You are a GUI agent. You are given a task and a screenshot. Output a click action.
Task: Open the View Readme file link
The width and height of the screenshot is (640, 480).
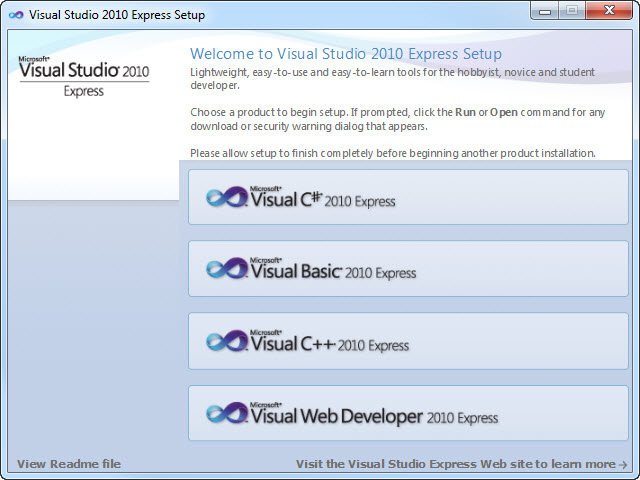click(69, 464)
